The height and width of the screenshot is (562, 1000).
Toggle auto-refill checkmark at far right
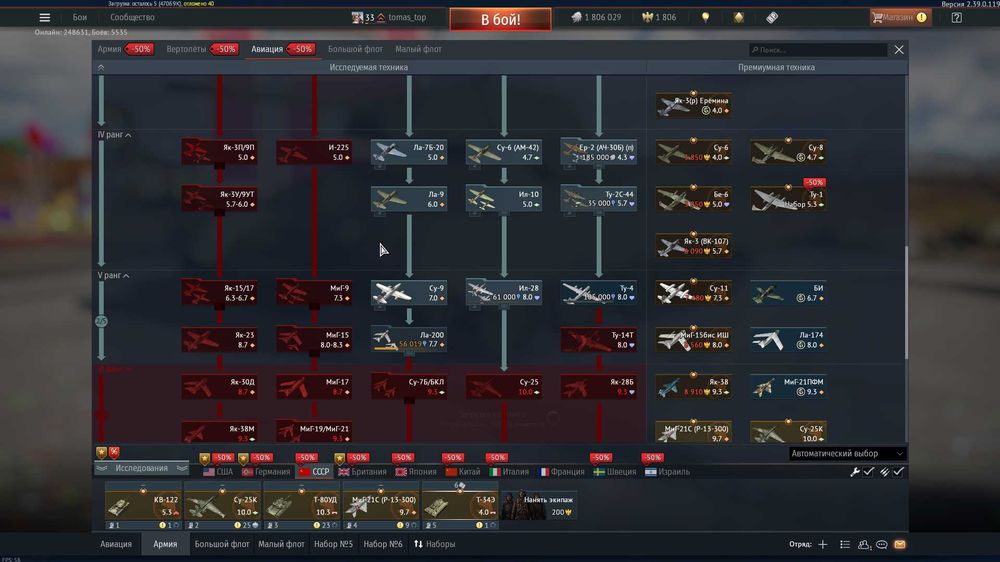(x=899, y=471)
